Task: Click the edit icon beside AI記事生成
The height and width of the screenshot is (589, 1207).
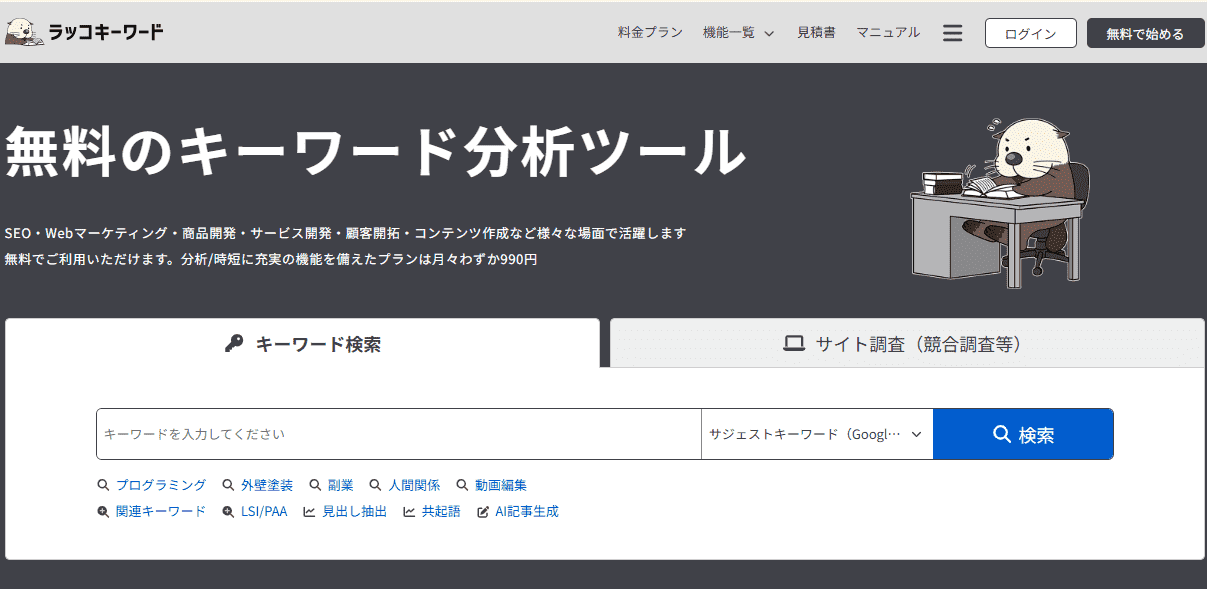Action: tap(483, 512)
